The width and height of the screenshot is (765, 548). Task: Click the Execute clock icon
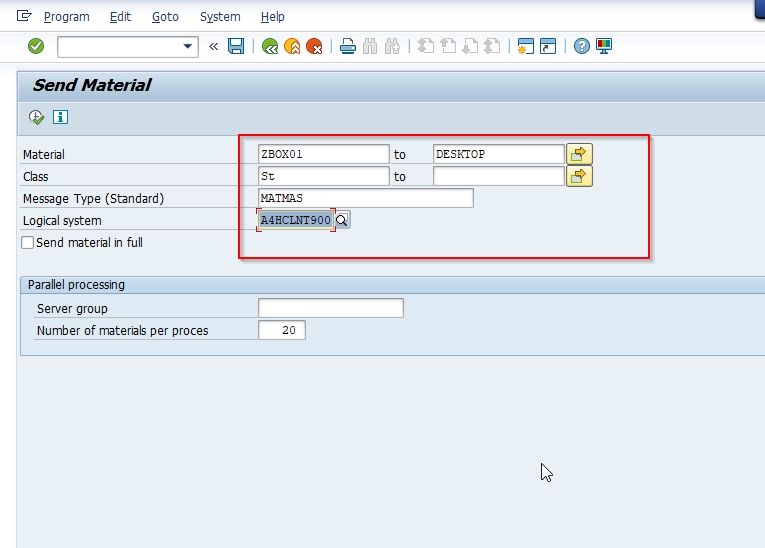tap(37, 117)
